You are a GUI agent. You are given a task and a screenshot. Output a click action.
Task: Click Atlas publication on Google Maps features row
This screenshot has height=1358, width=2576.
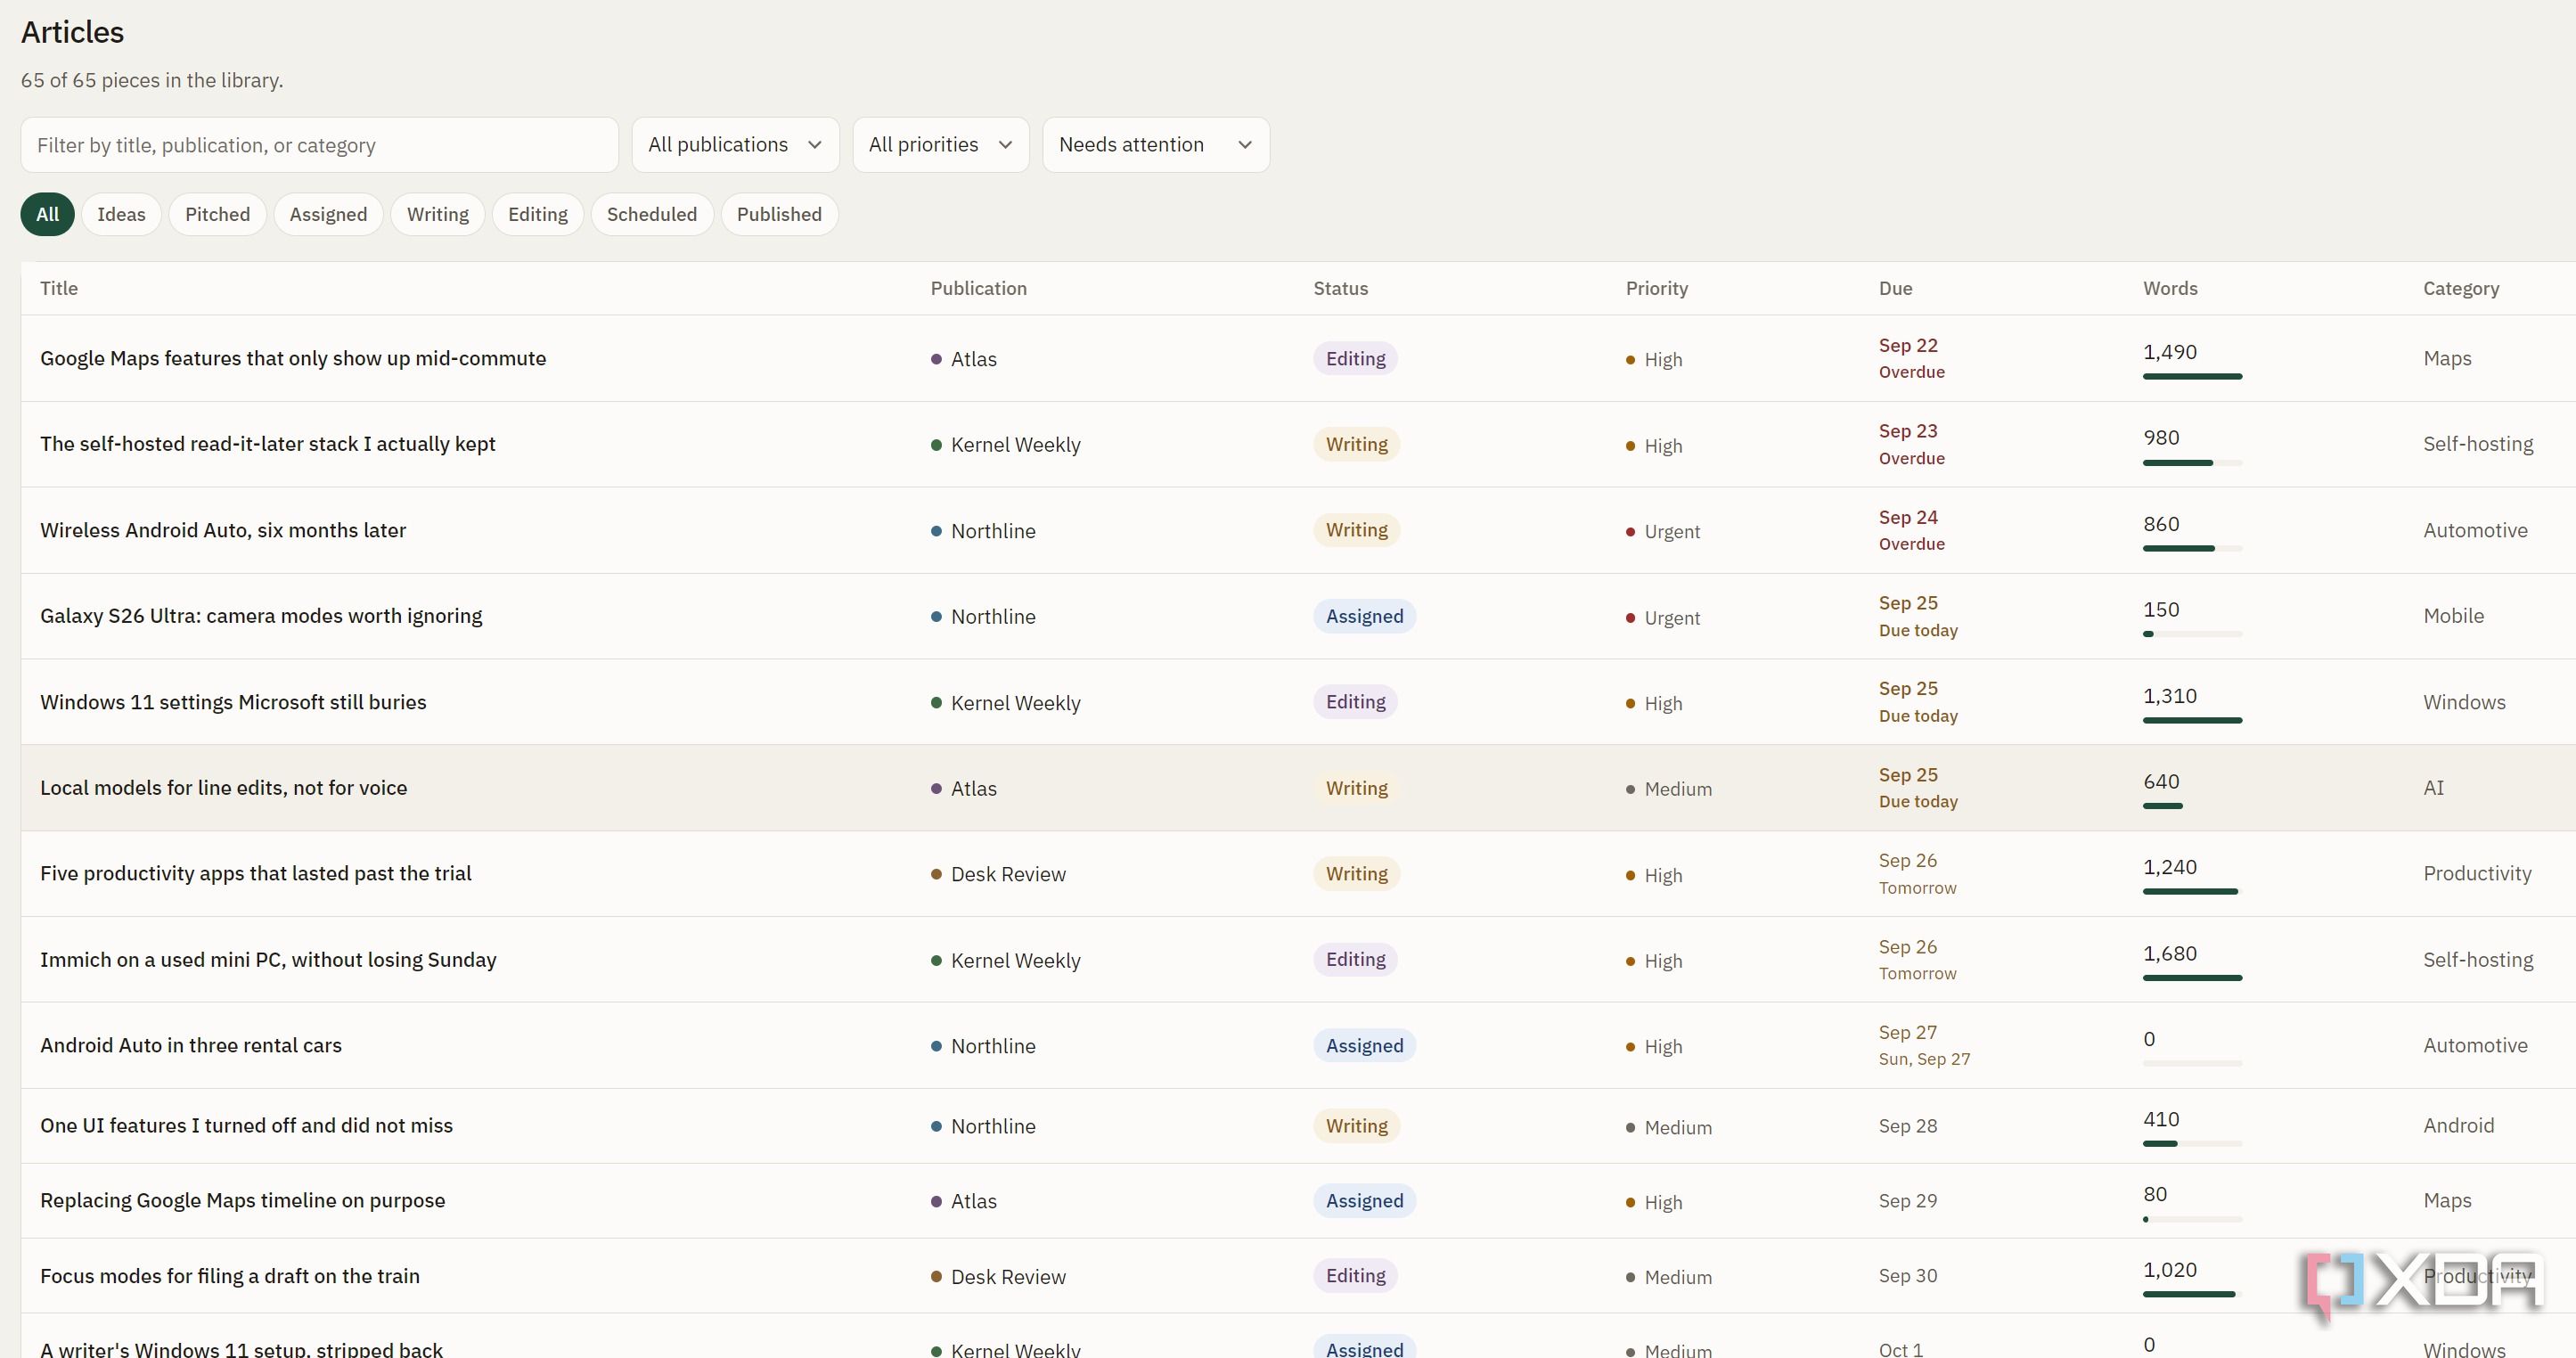coord(964,359)
